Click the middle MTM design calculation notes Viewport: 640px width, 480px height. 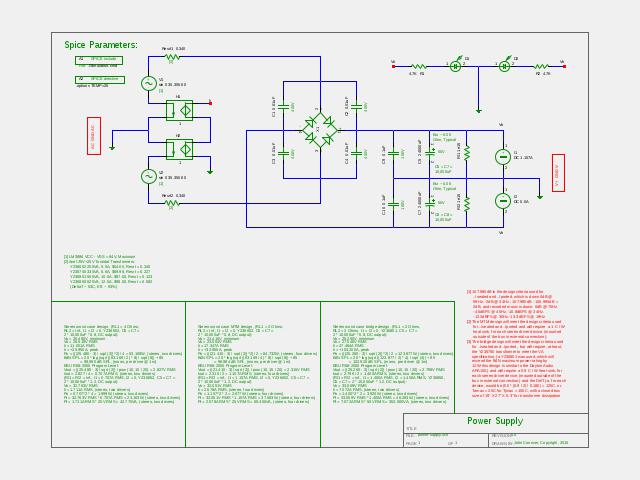257,364
